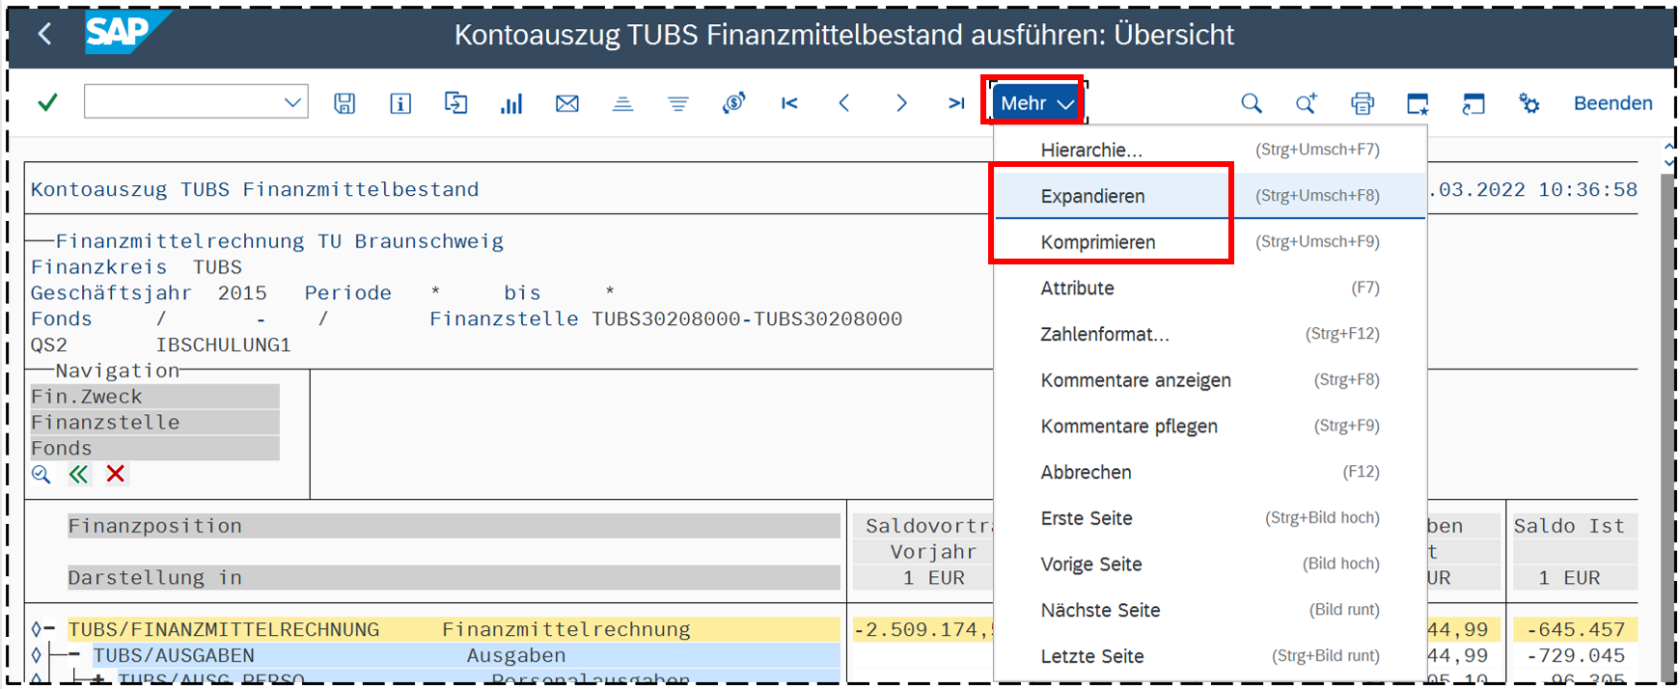Open the command field dropdown
The height and width of the screenshot is (689, 1680).
click(x=292, y=103)
